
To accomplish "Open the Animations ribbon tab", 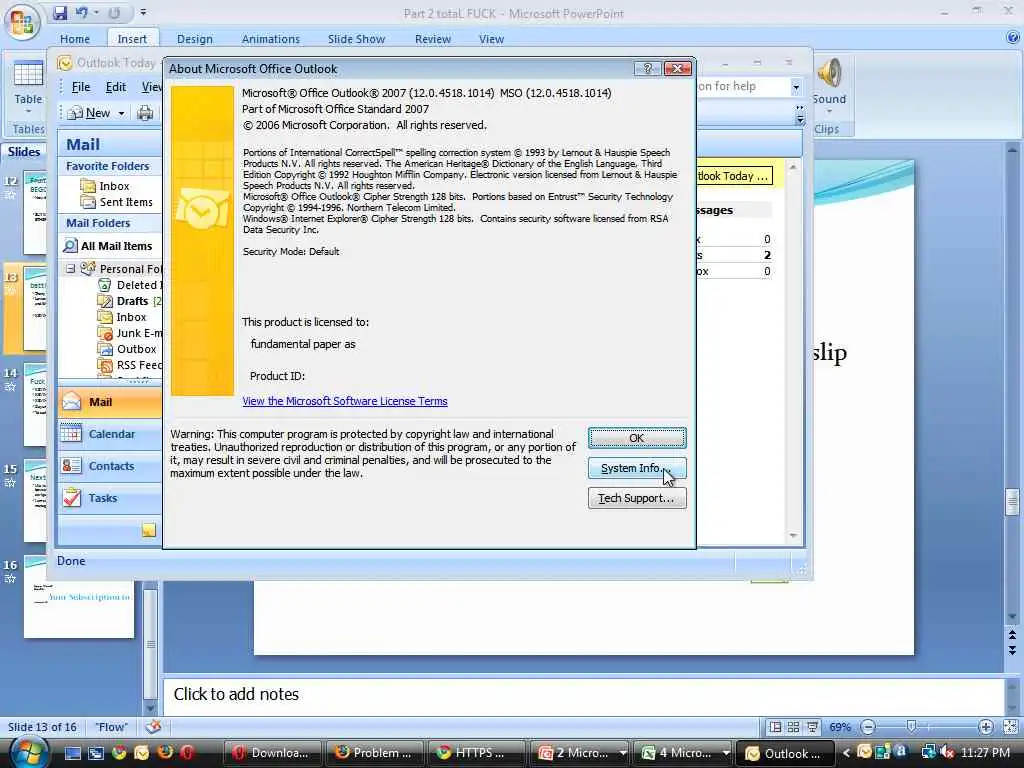I will tap(270, 39).
